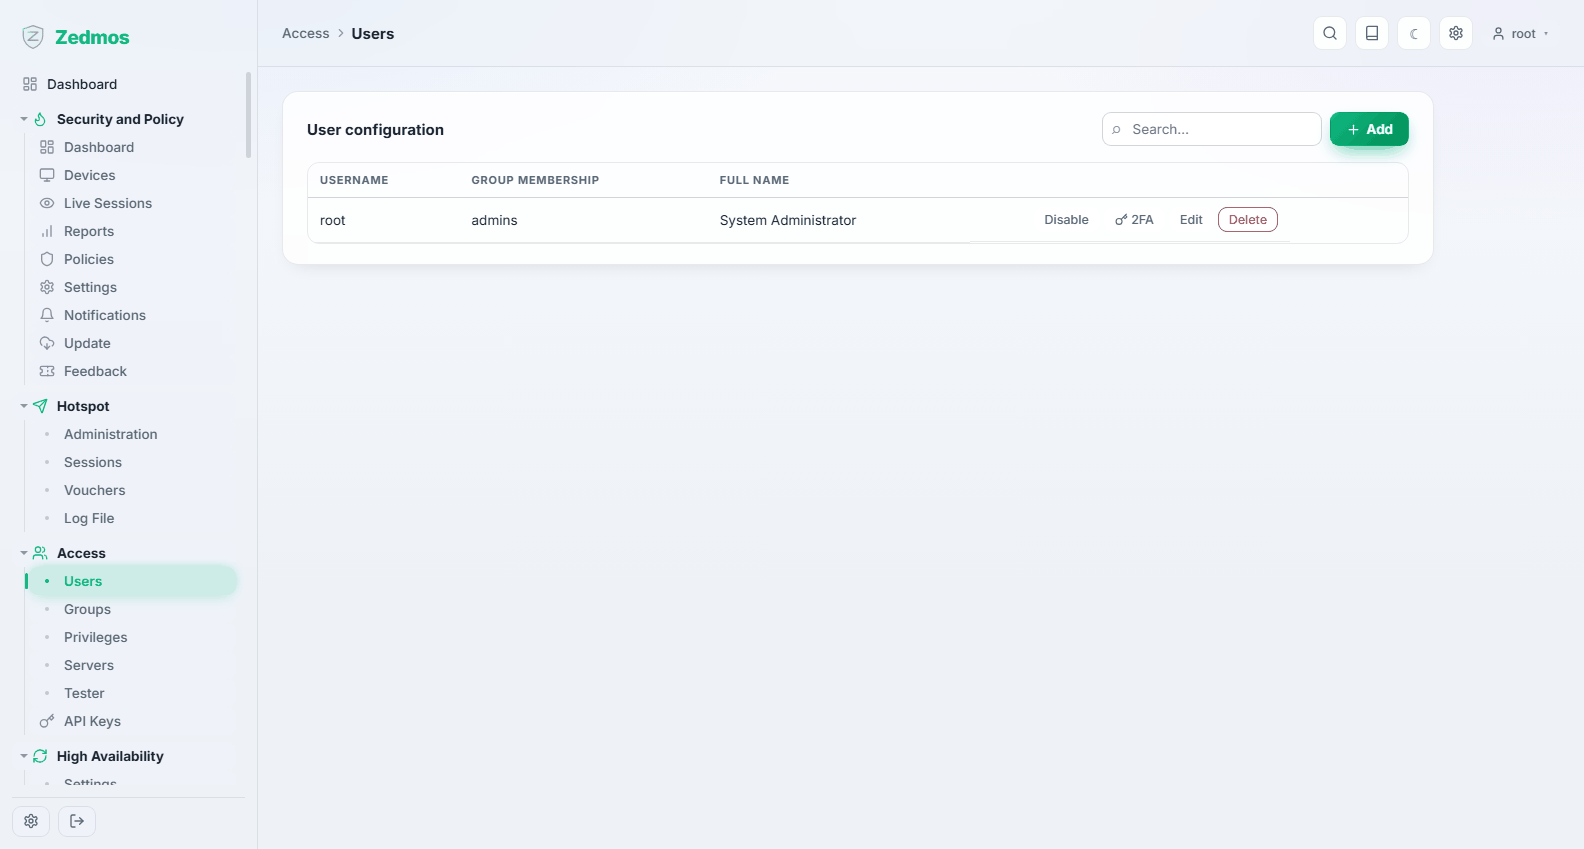Open Policies page
The image size is (1584, 849).
pos(88,259)
